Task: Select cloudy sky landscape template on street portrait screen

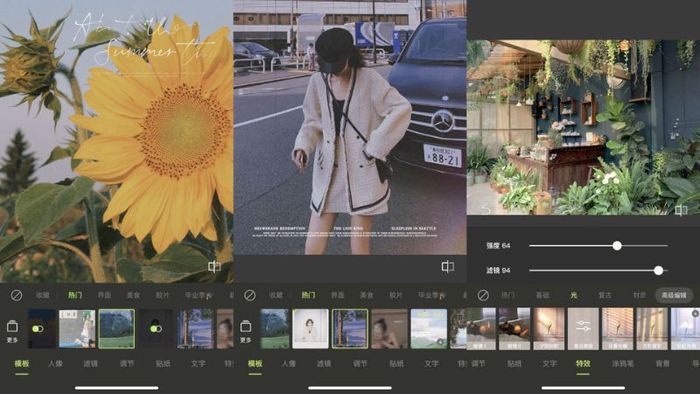Action: 429,329
